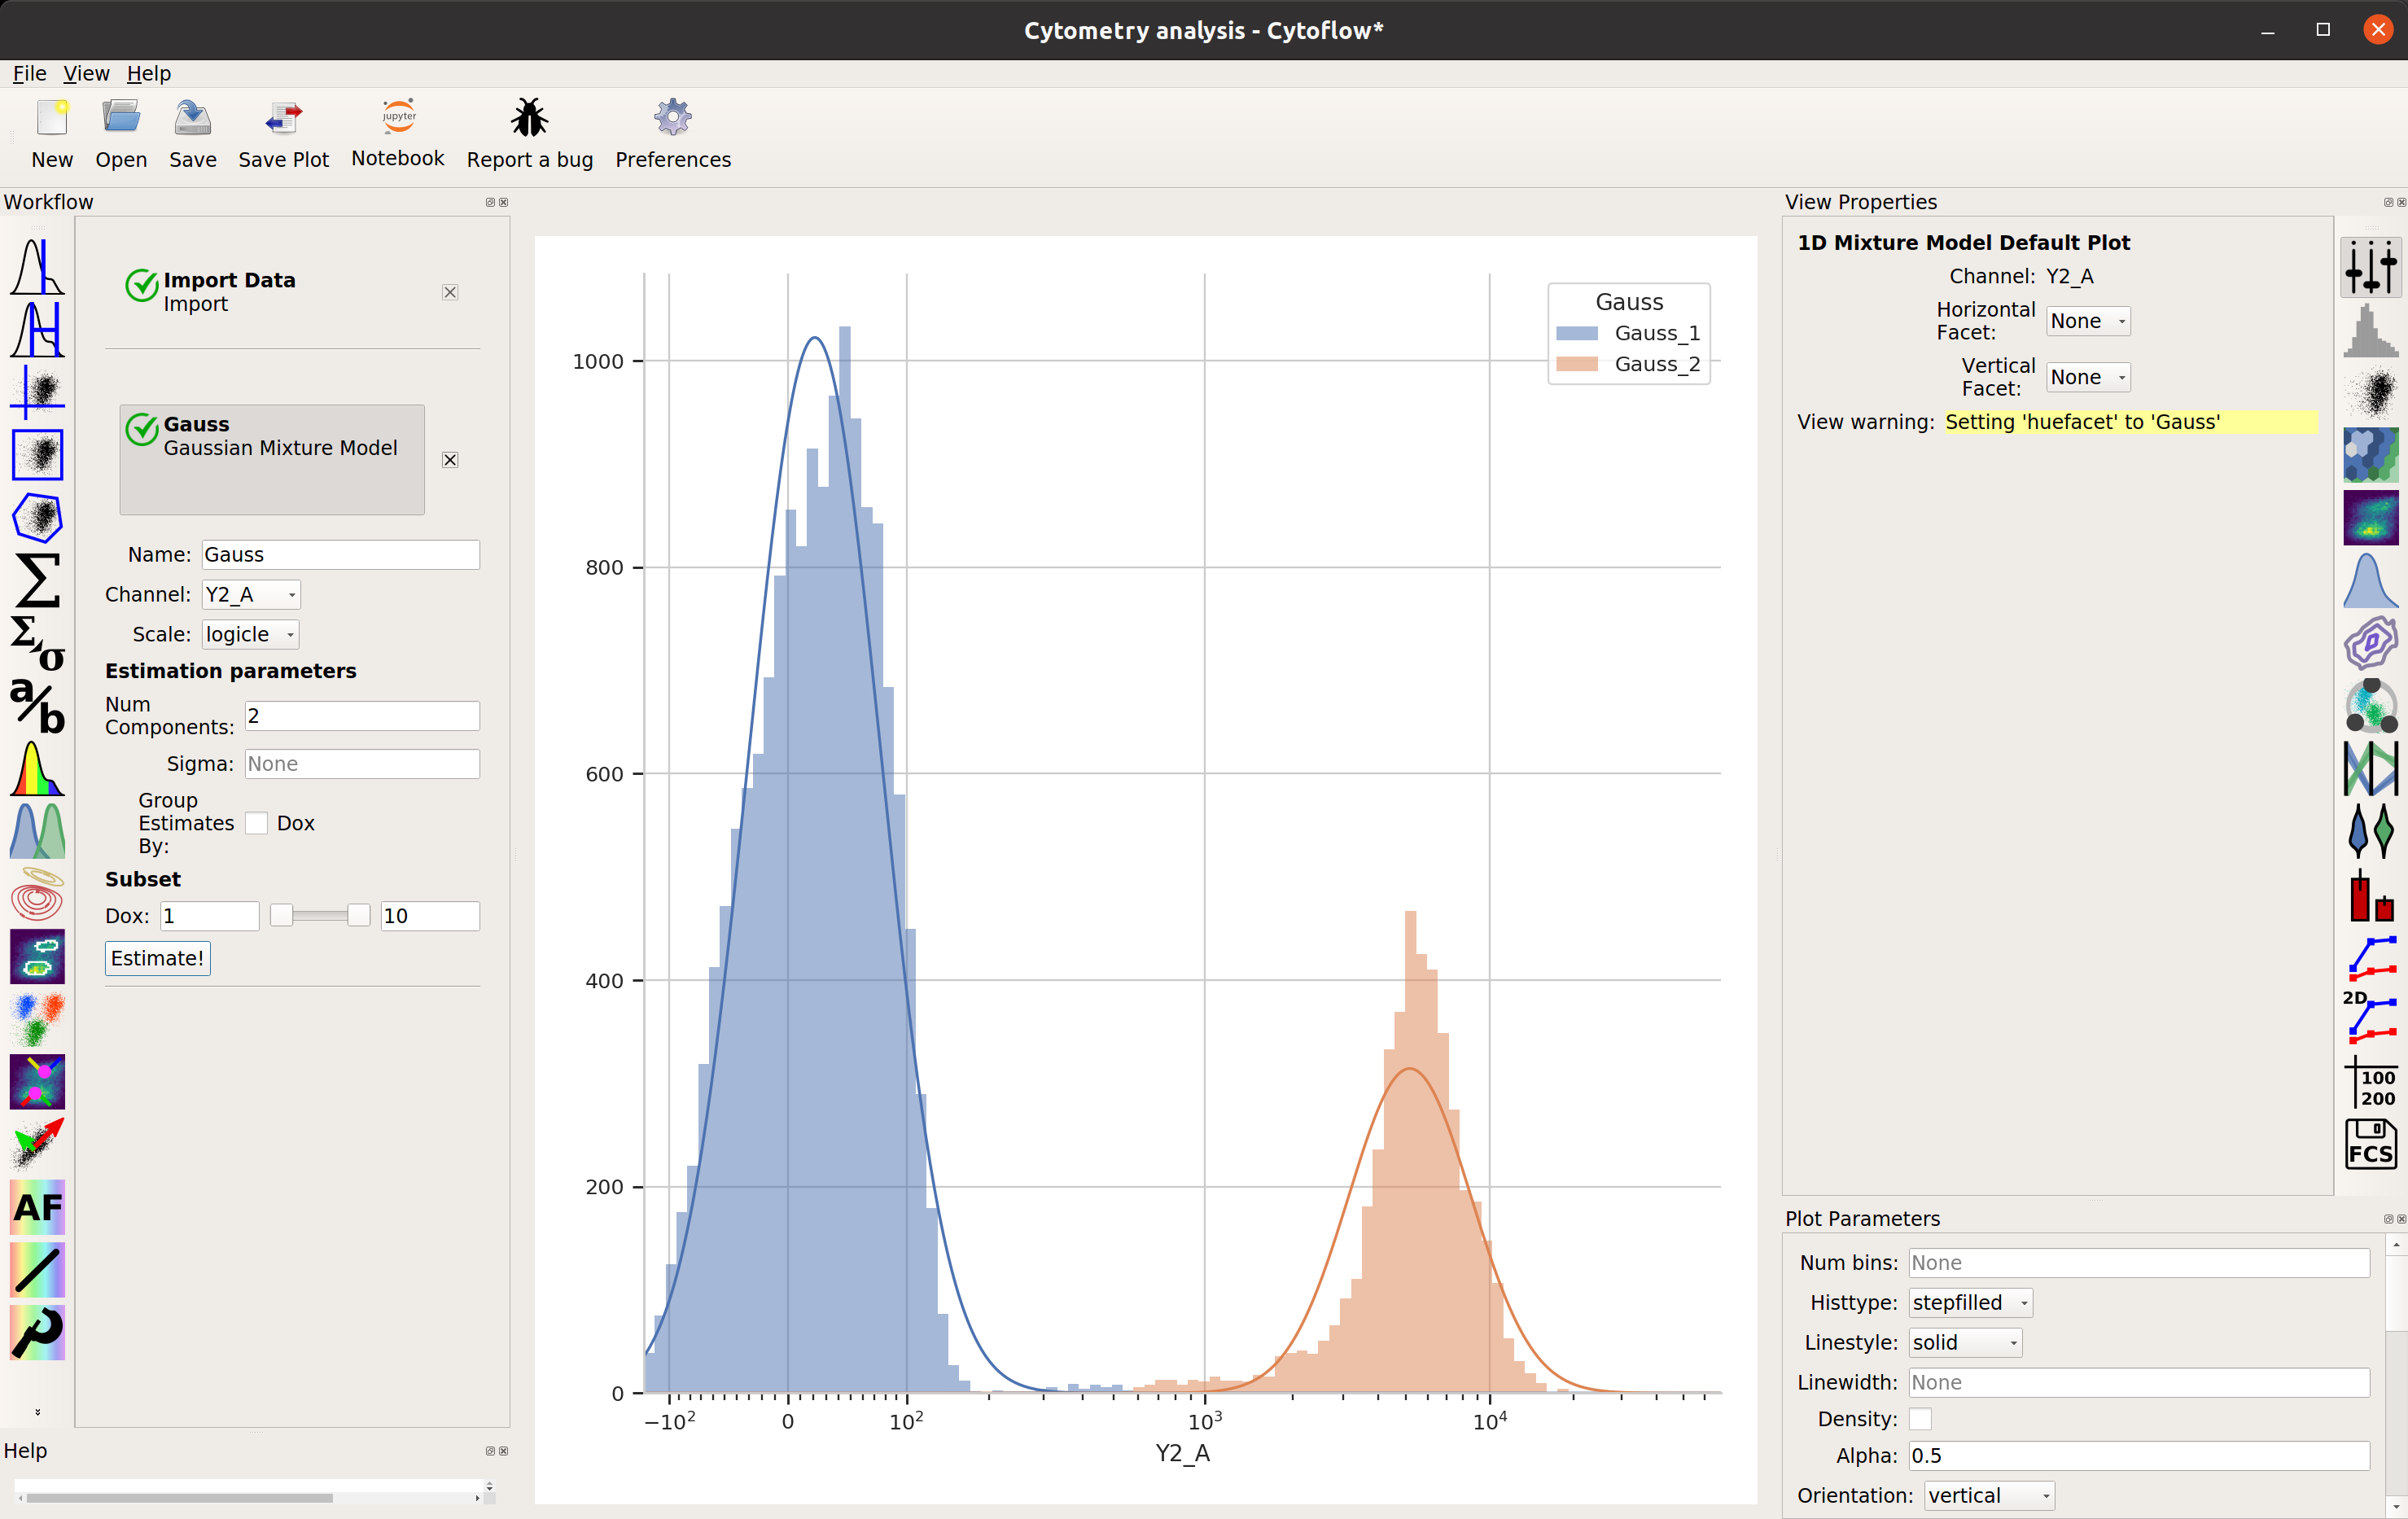2408x1519 pixels.
Task: Open the Help menu
Action: pyautogui.click(x=148, y=73)
